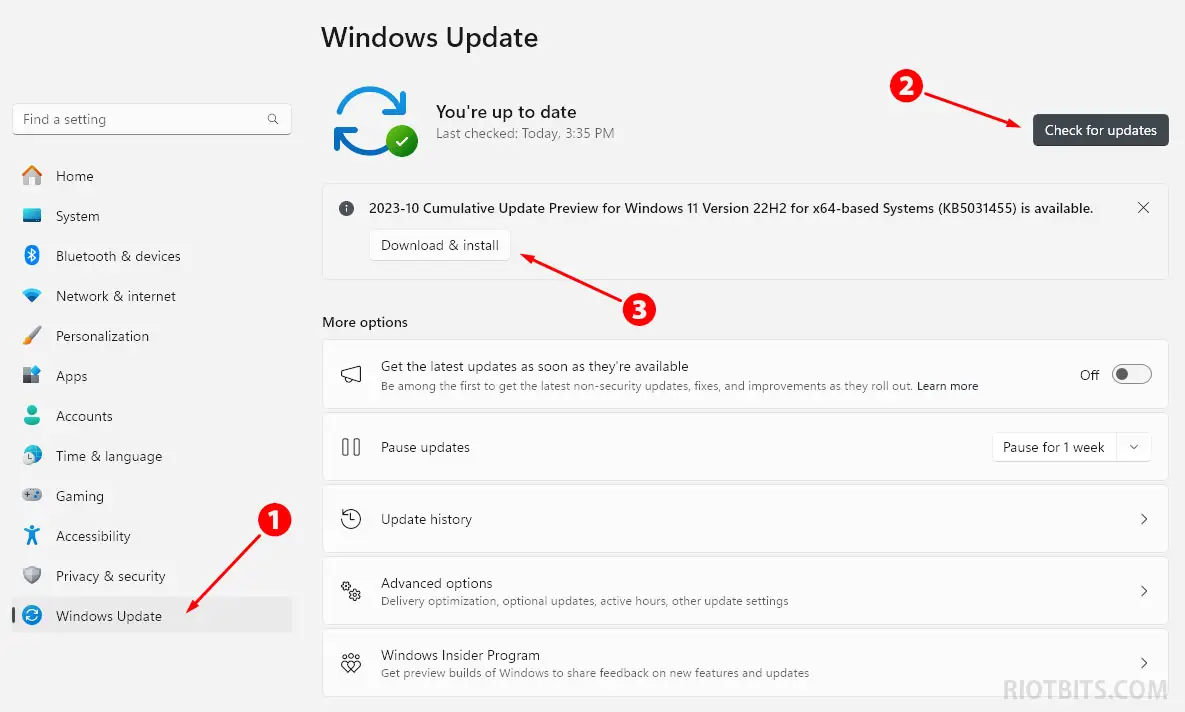Click the Windows Insider Program hearts icon

351,663
